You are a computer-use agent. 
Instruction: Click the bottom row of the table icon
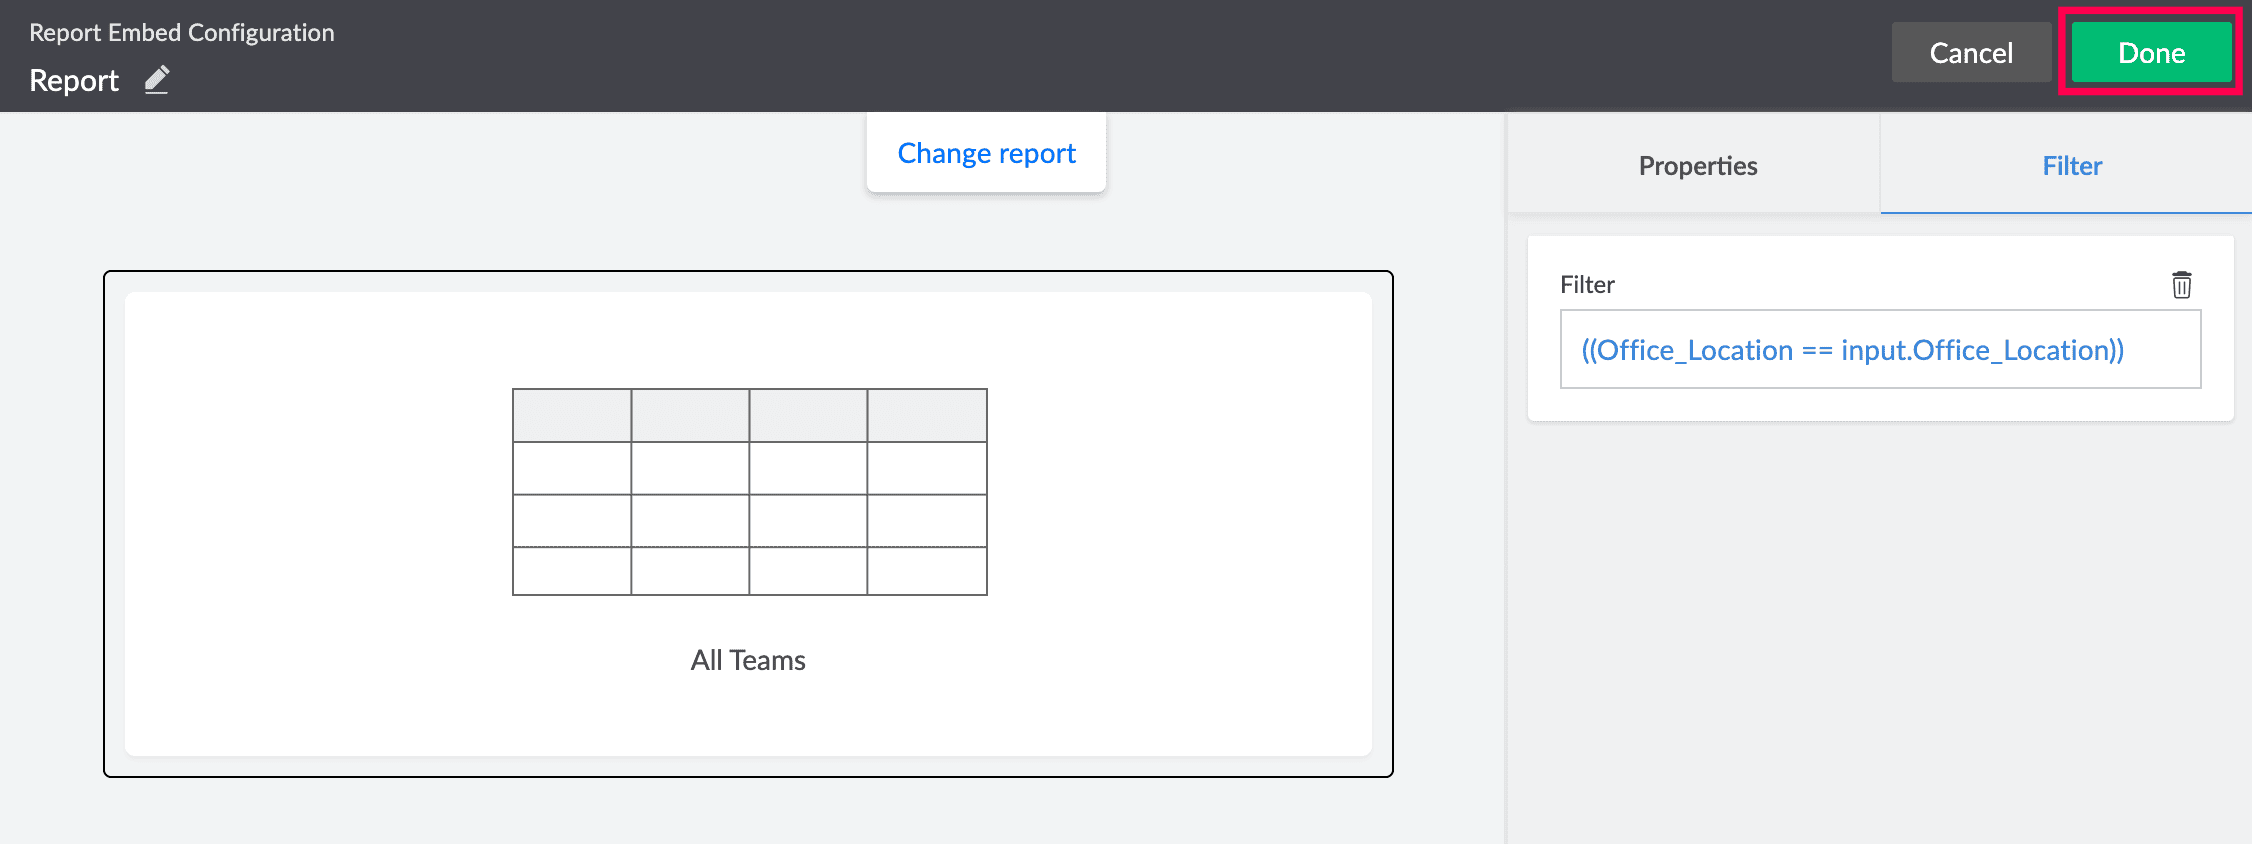pos(749,571)
